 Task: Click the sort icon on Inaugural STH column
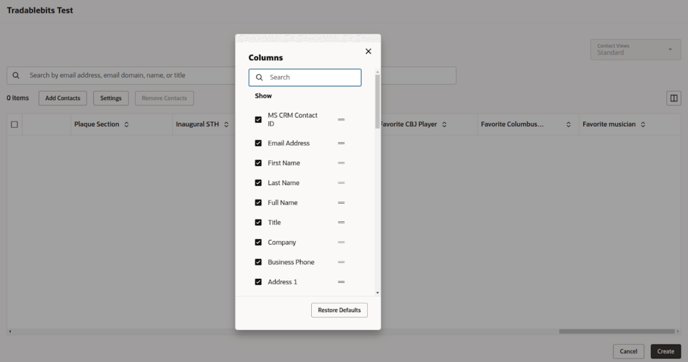(x=226, y=125)
